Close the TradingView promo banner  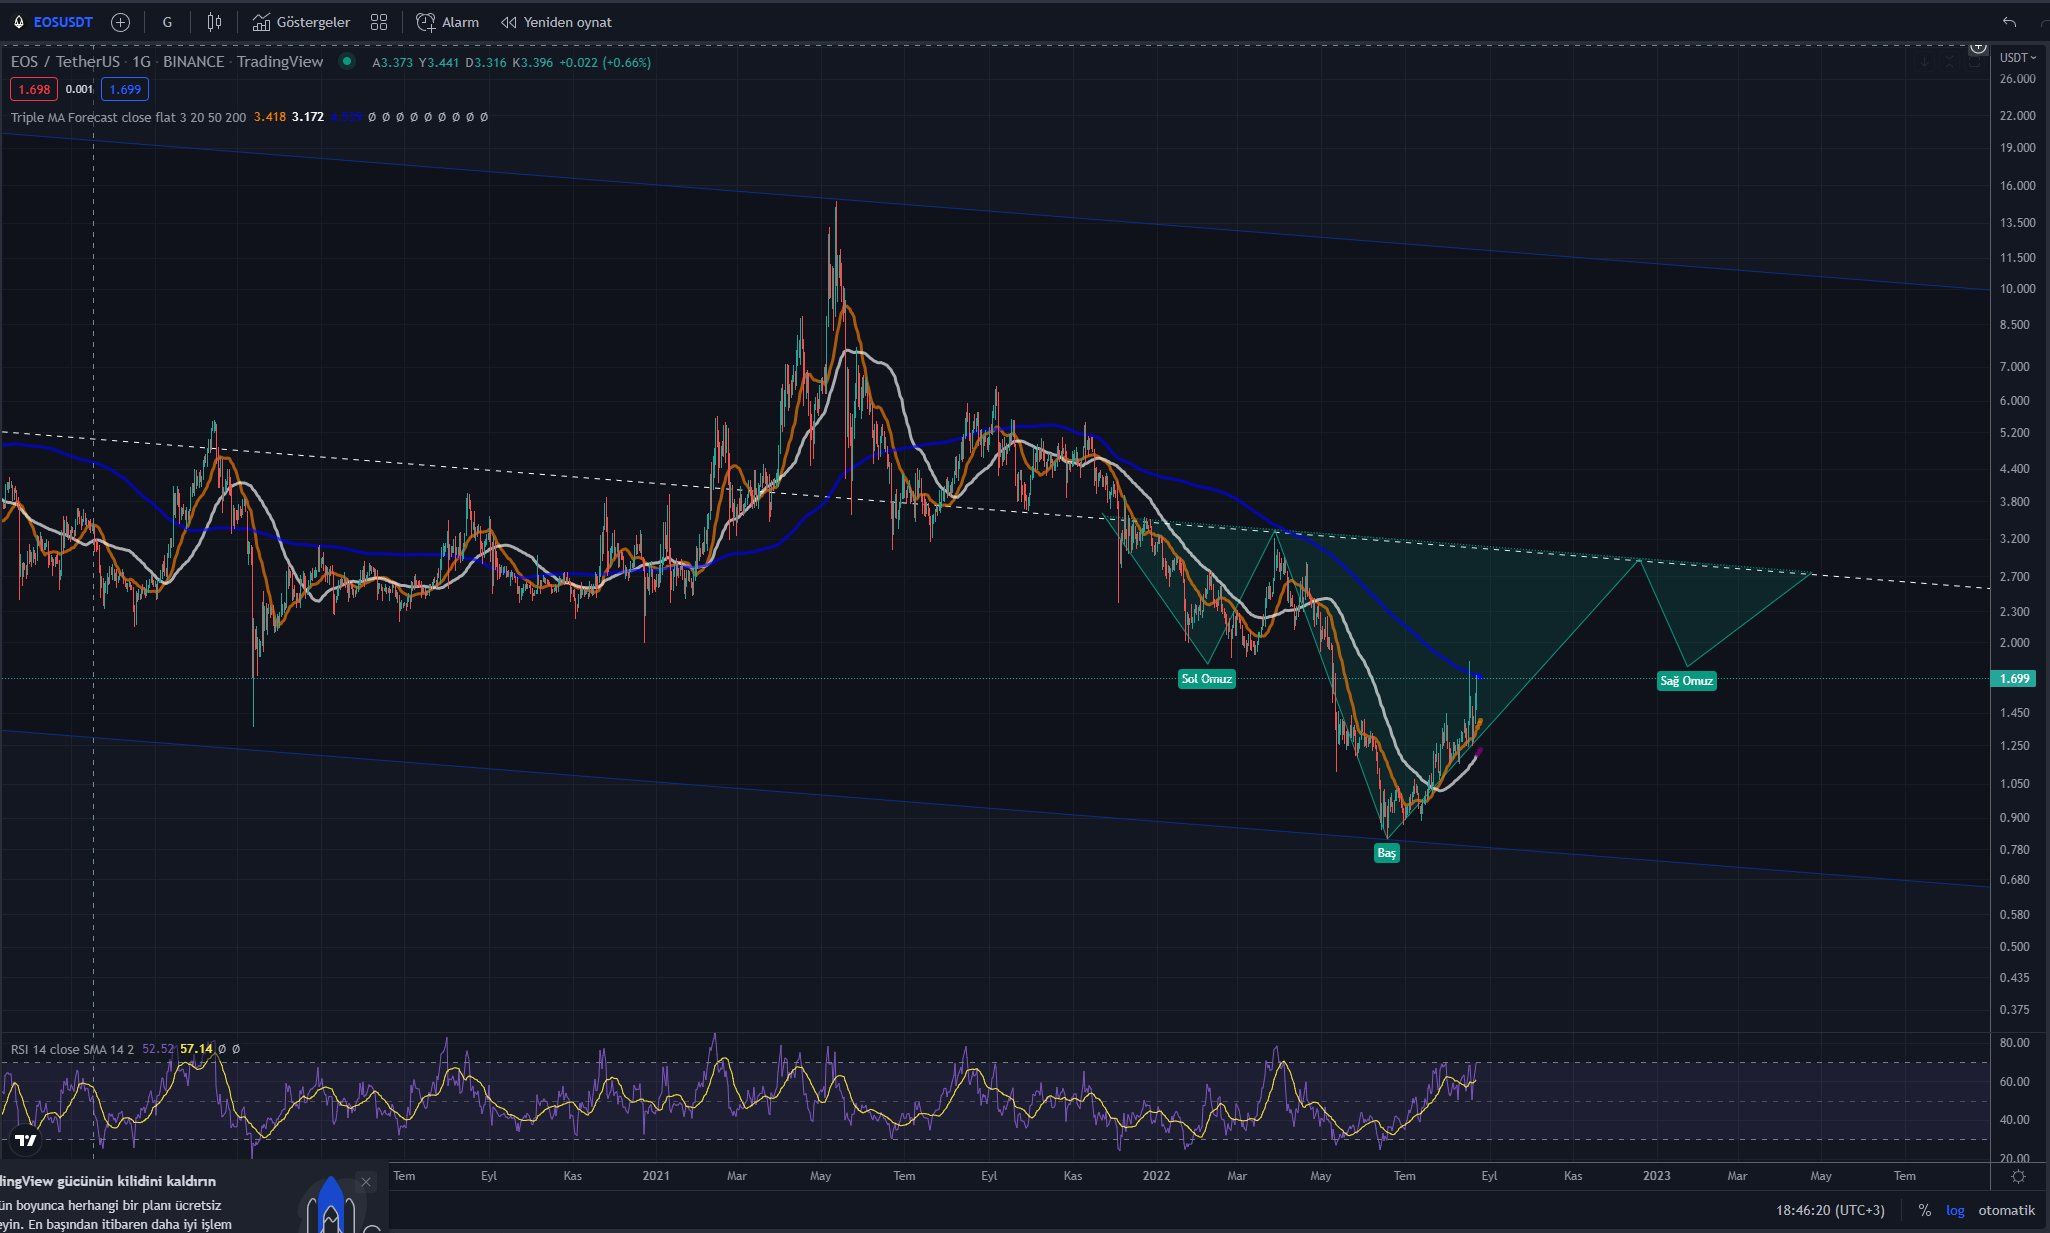pos(366,1182)
